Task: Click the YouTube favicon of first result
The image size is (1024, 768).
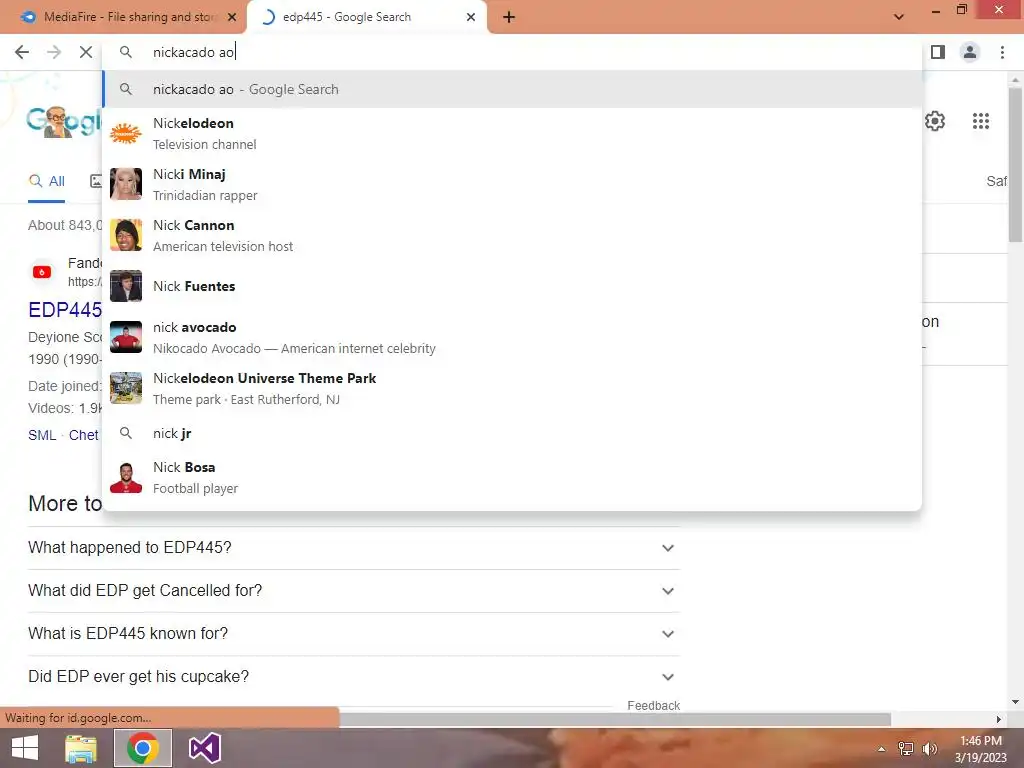Action: pyautogui.click(x=42, y=272)
